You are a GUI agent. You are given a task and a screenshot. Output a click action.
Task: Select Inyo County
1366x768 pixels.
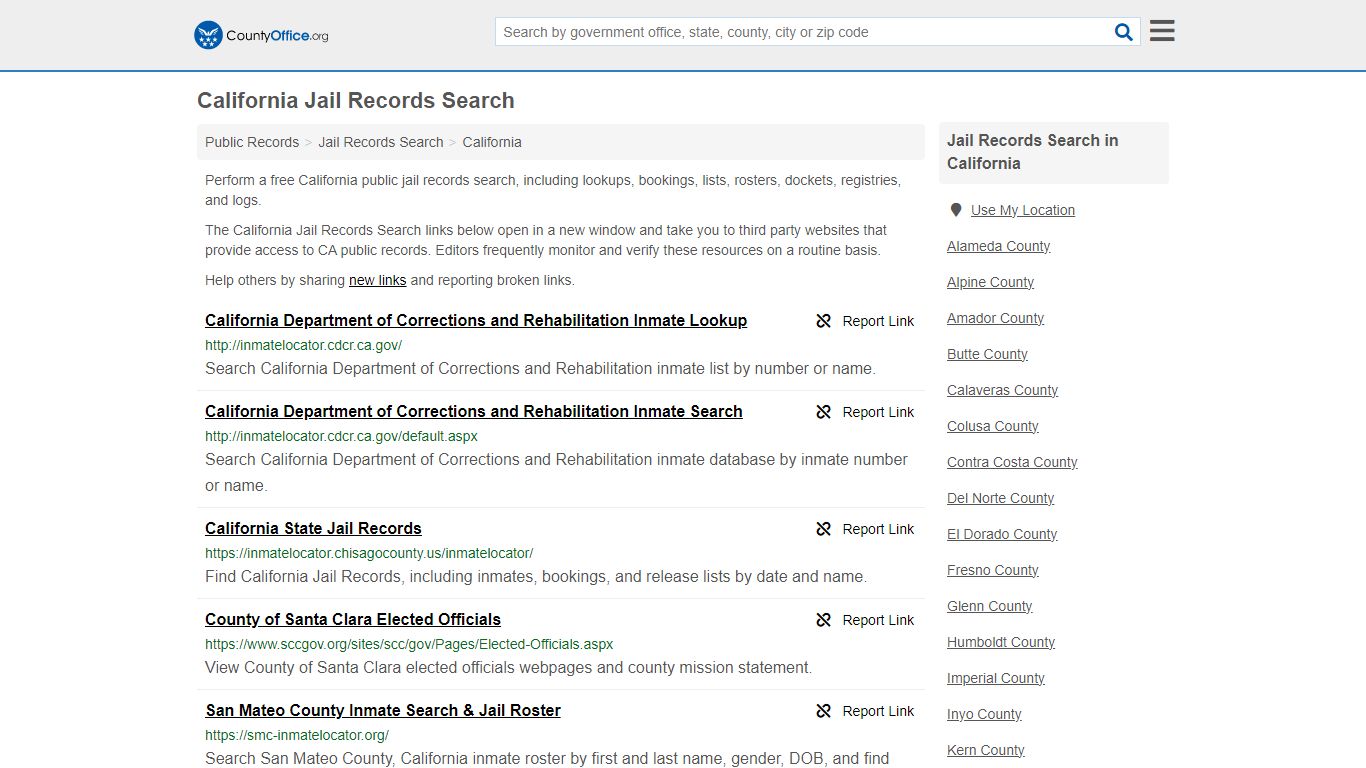(985, 714)
